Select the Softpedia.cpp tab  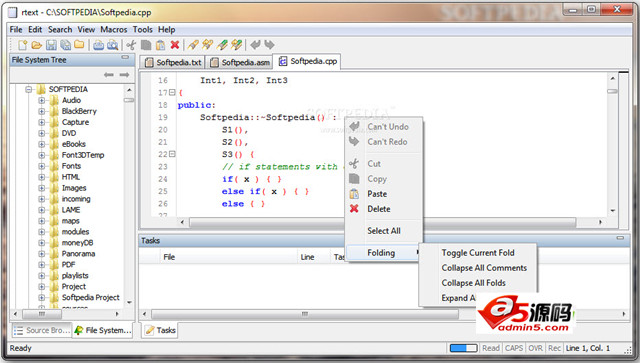click(x=307, y=61)
